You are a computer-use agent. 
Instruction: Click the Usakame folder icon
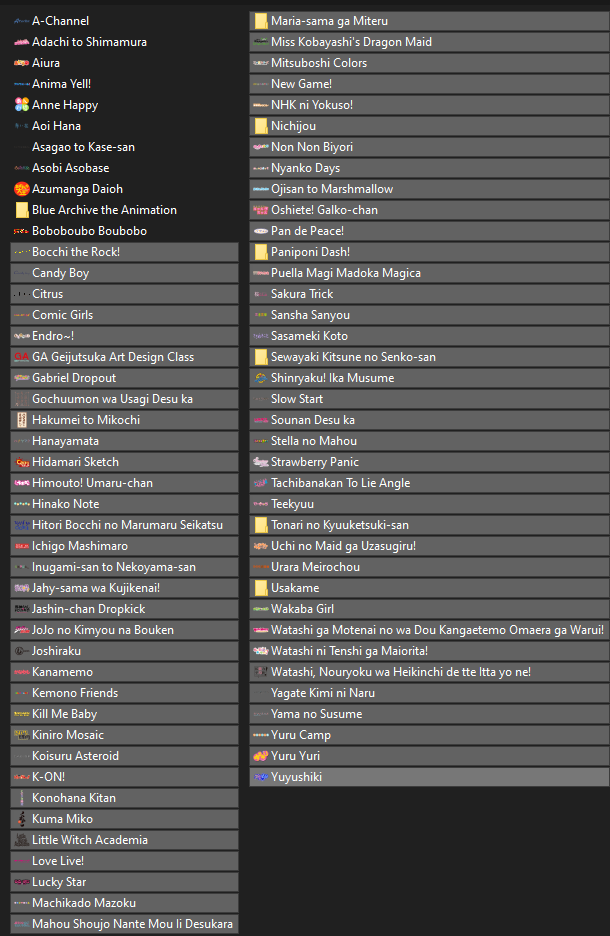click(x=261, y=588)
